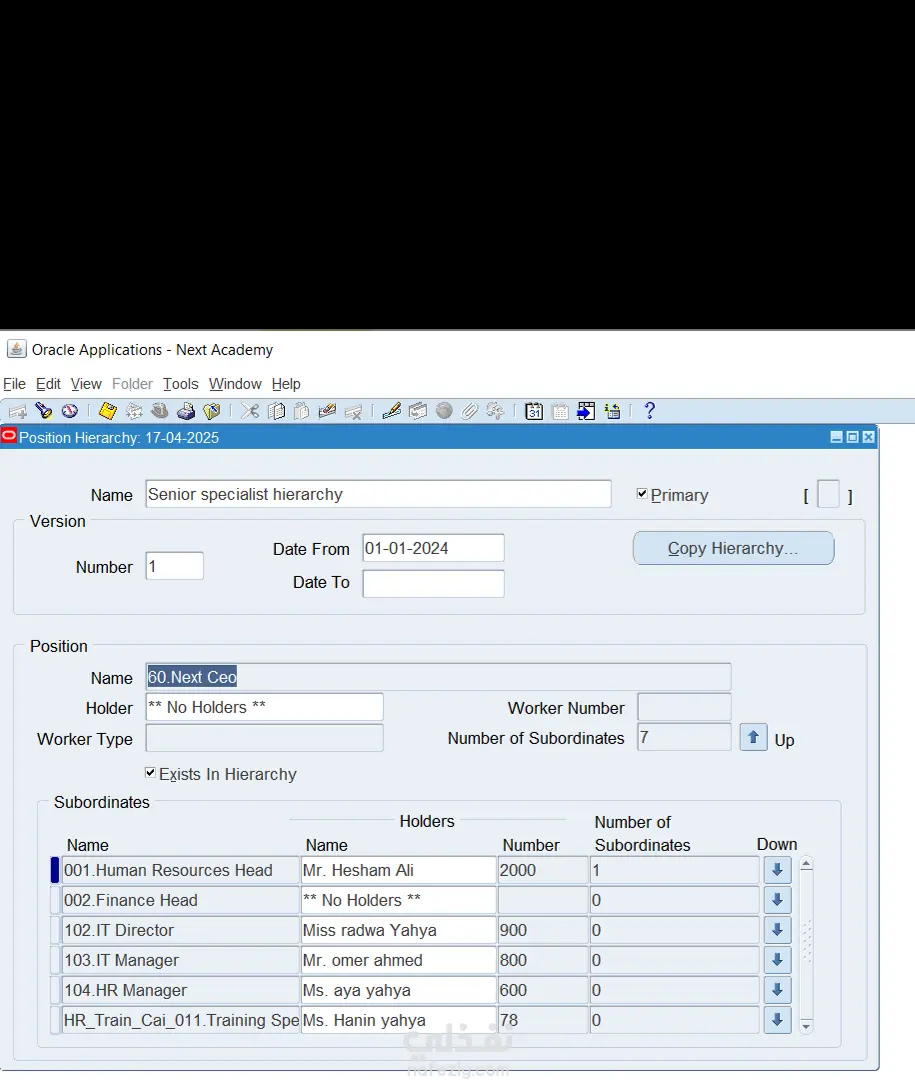Click Down arrow for Ms. Hanin yahya row

[777, 1019]
